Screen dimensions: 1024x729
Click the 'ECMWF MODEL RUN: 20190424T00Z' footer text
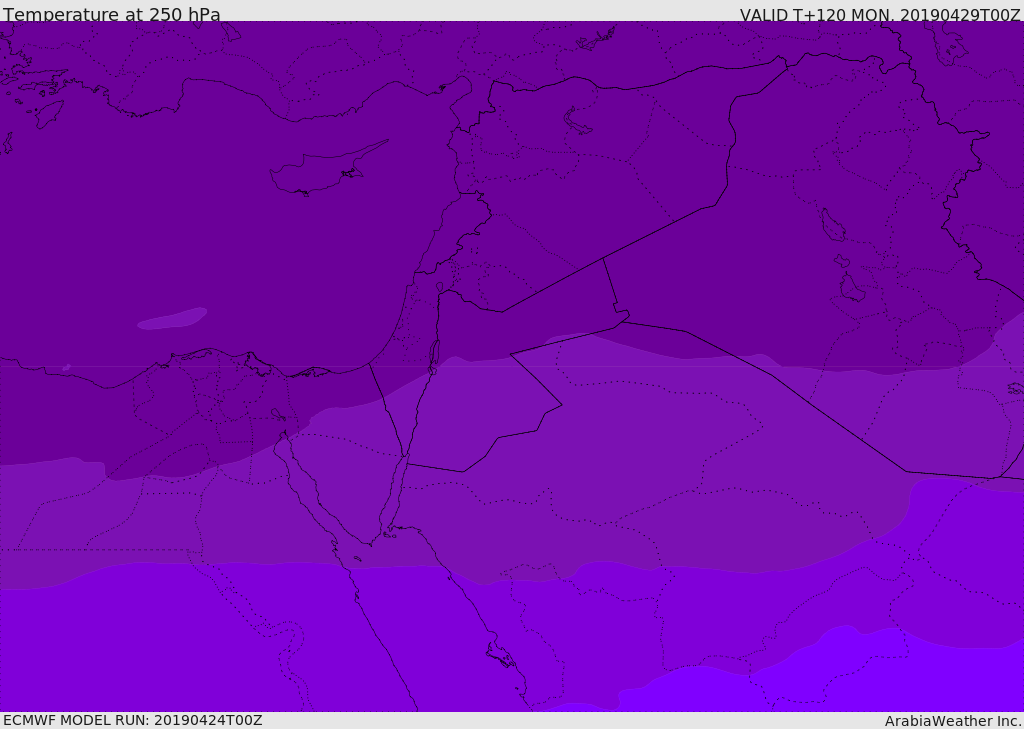[x=133, y=720]
